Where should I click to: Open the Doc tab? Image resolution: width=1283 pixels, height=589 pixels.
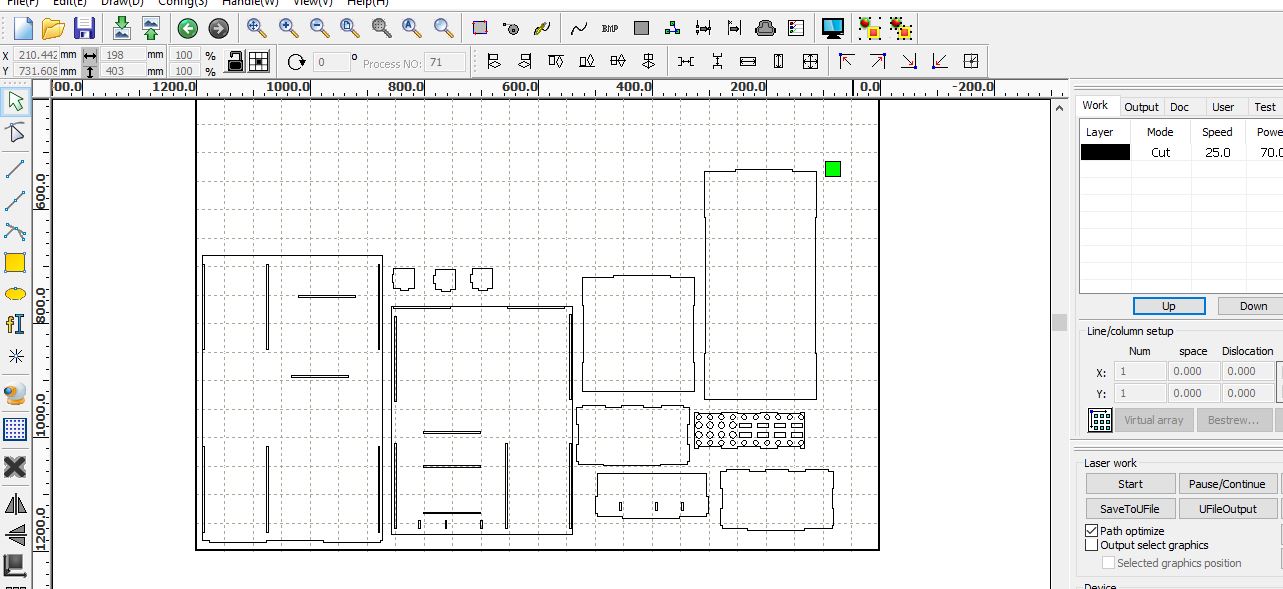[x=1180, y=107]
